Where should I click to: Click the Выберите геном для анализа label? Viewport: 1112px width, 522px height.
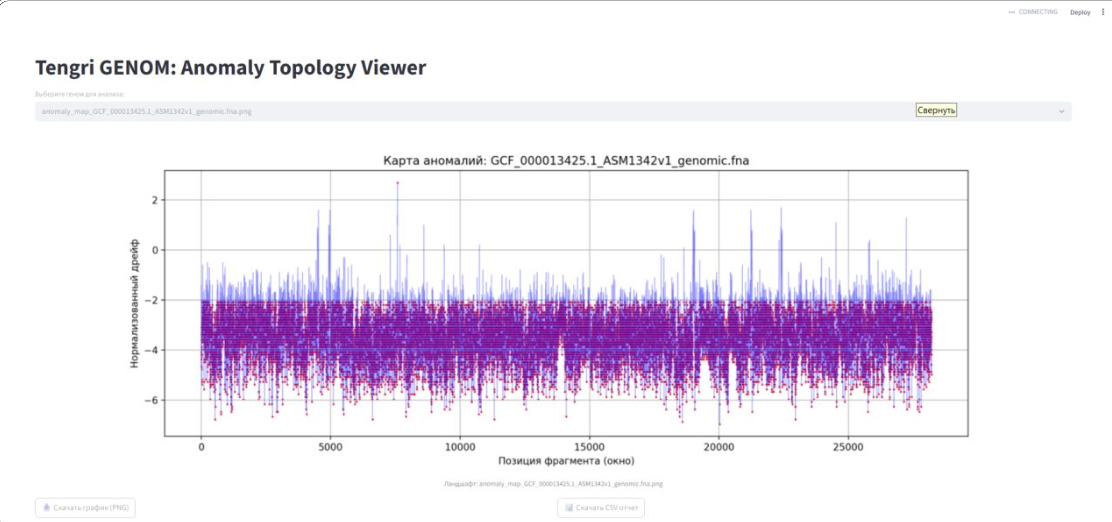tap(79, 94)
